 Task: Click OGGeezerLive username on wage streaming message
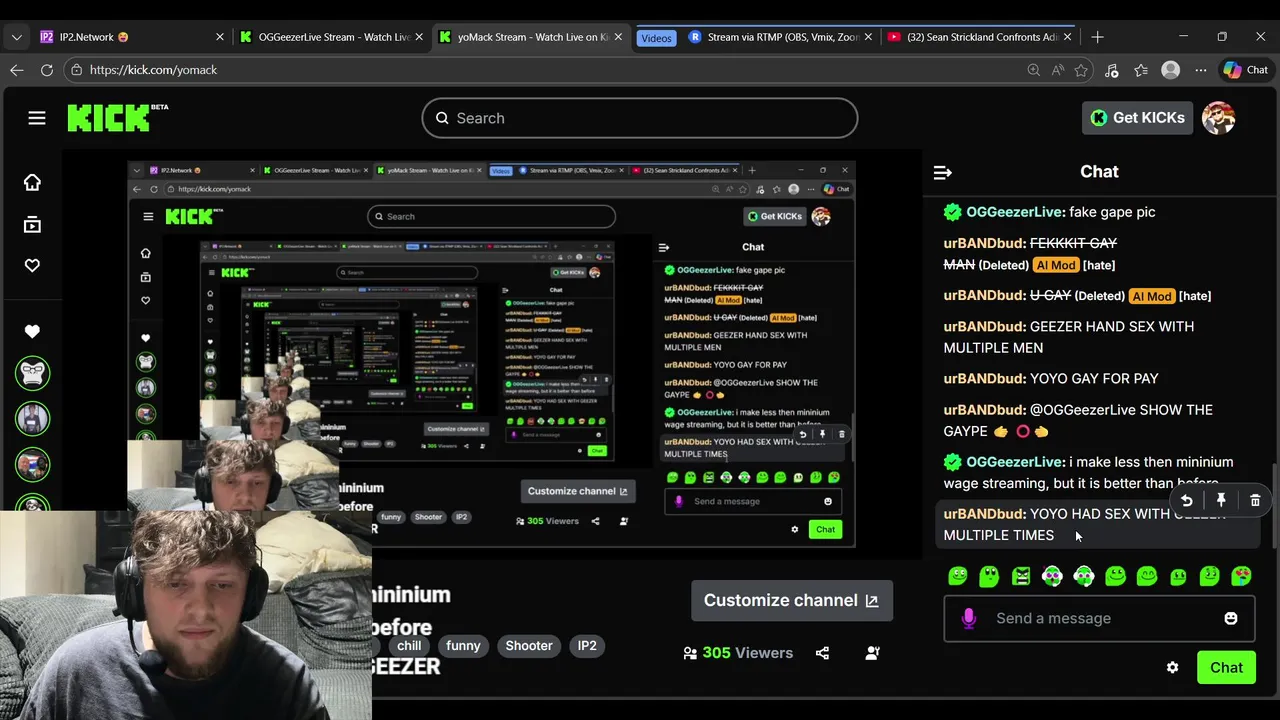(1015, 462)
